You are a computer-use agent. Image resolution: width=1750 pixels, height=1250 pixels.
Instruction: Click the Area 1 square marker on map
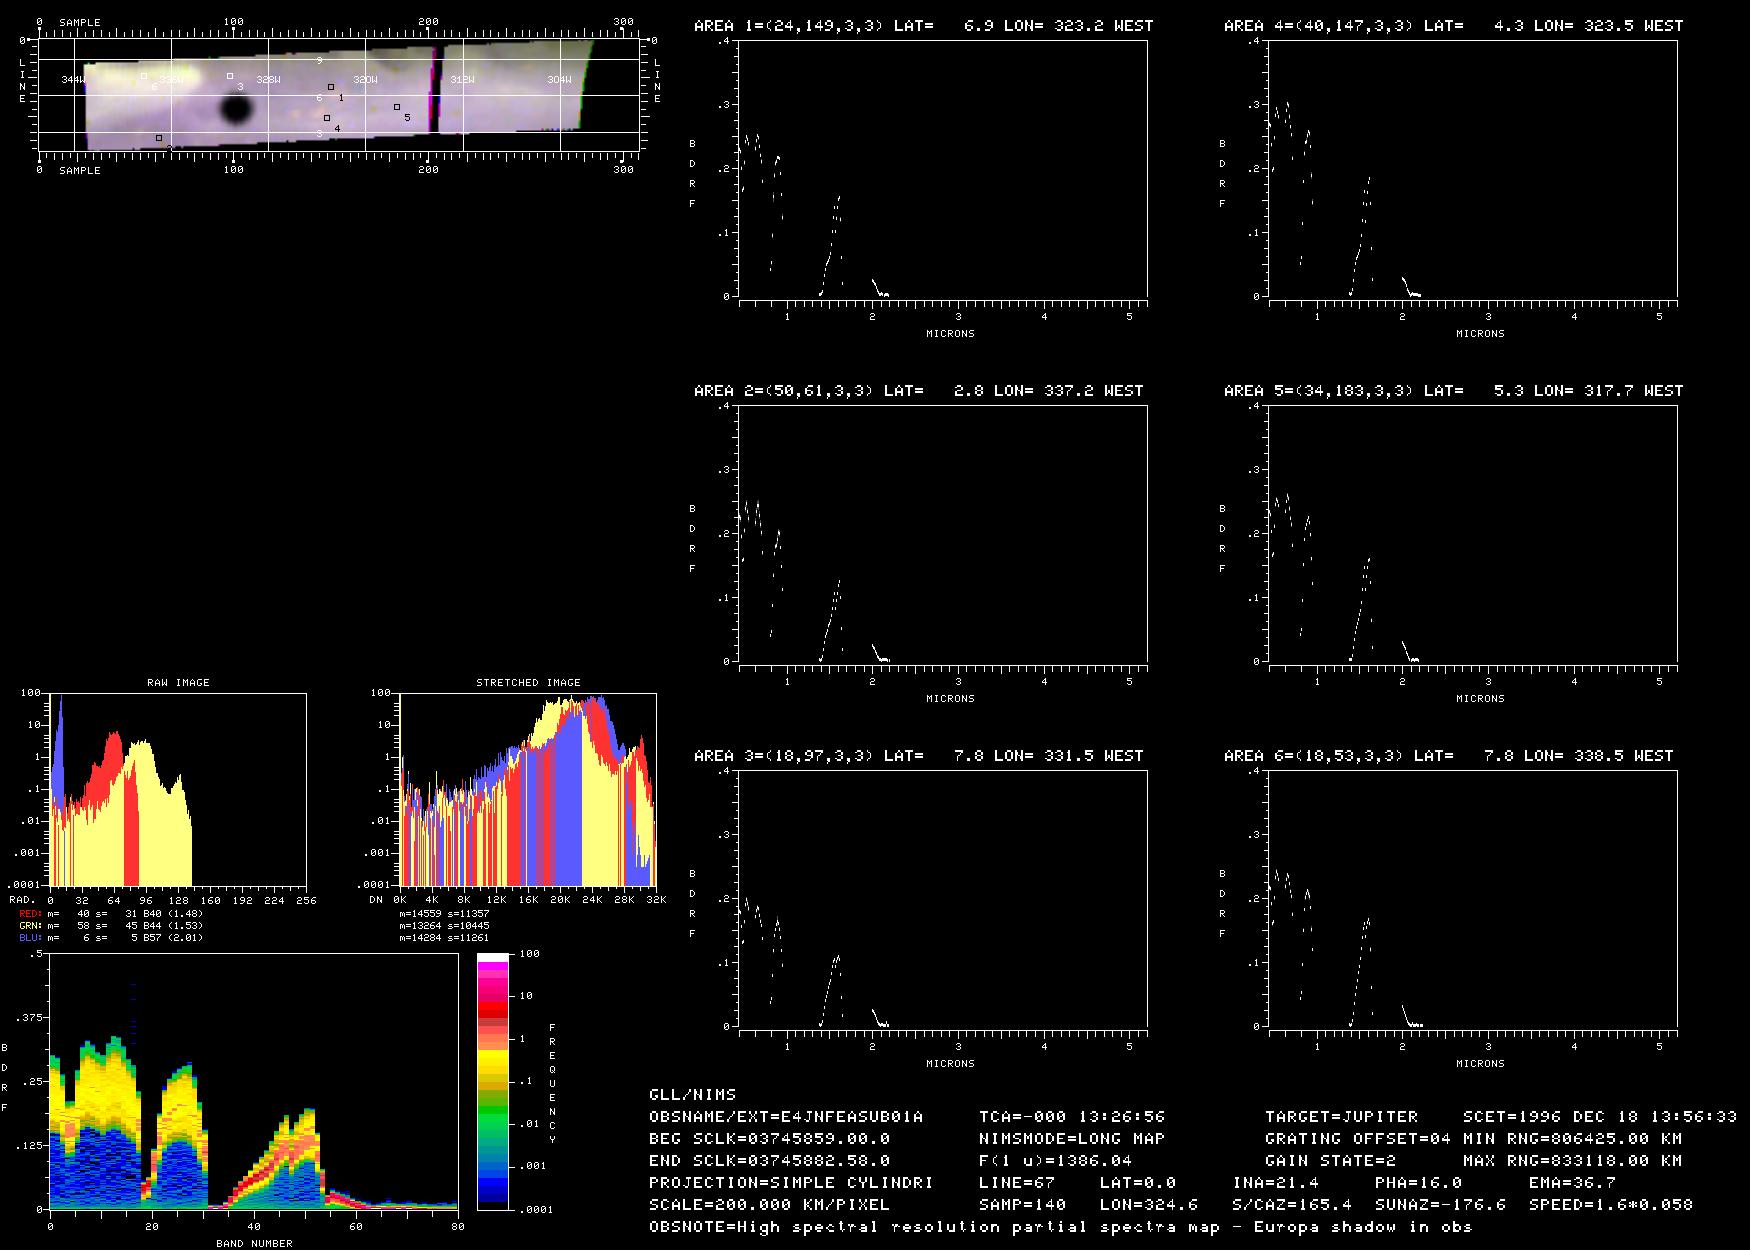click(331, 87)
